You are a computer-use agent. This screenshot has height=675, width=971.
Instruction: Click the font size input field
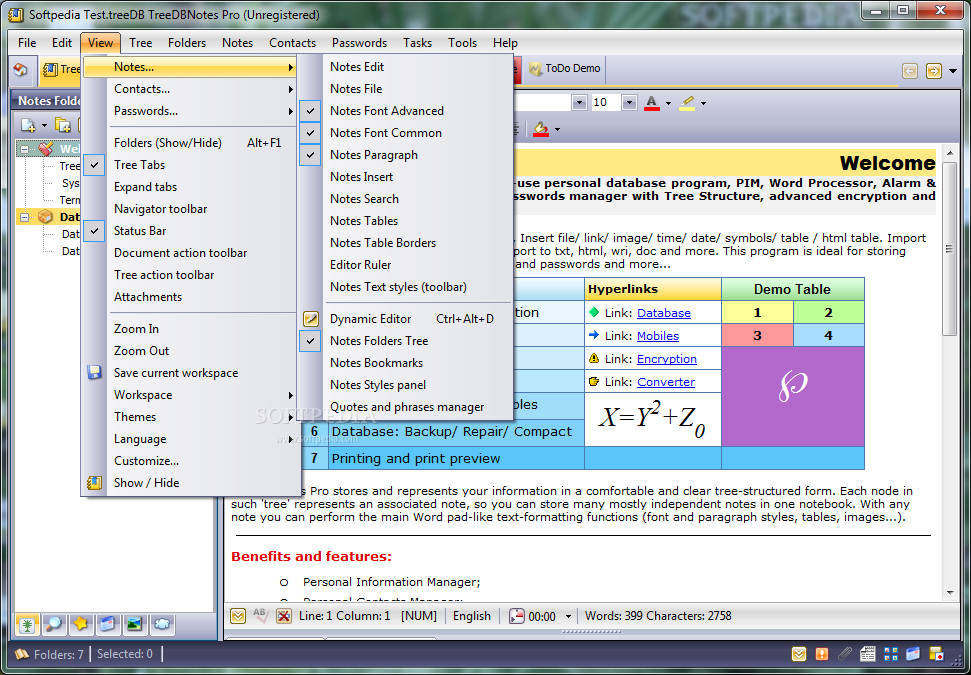pyautogui.click(x=606, y=102)
